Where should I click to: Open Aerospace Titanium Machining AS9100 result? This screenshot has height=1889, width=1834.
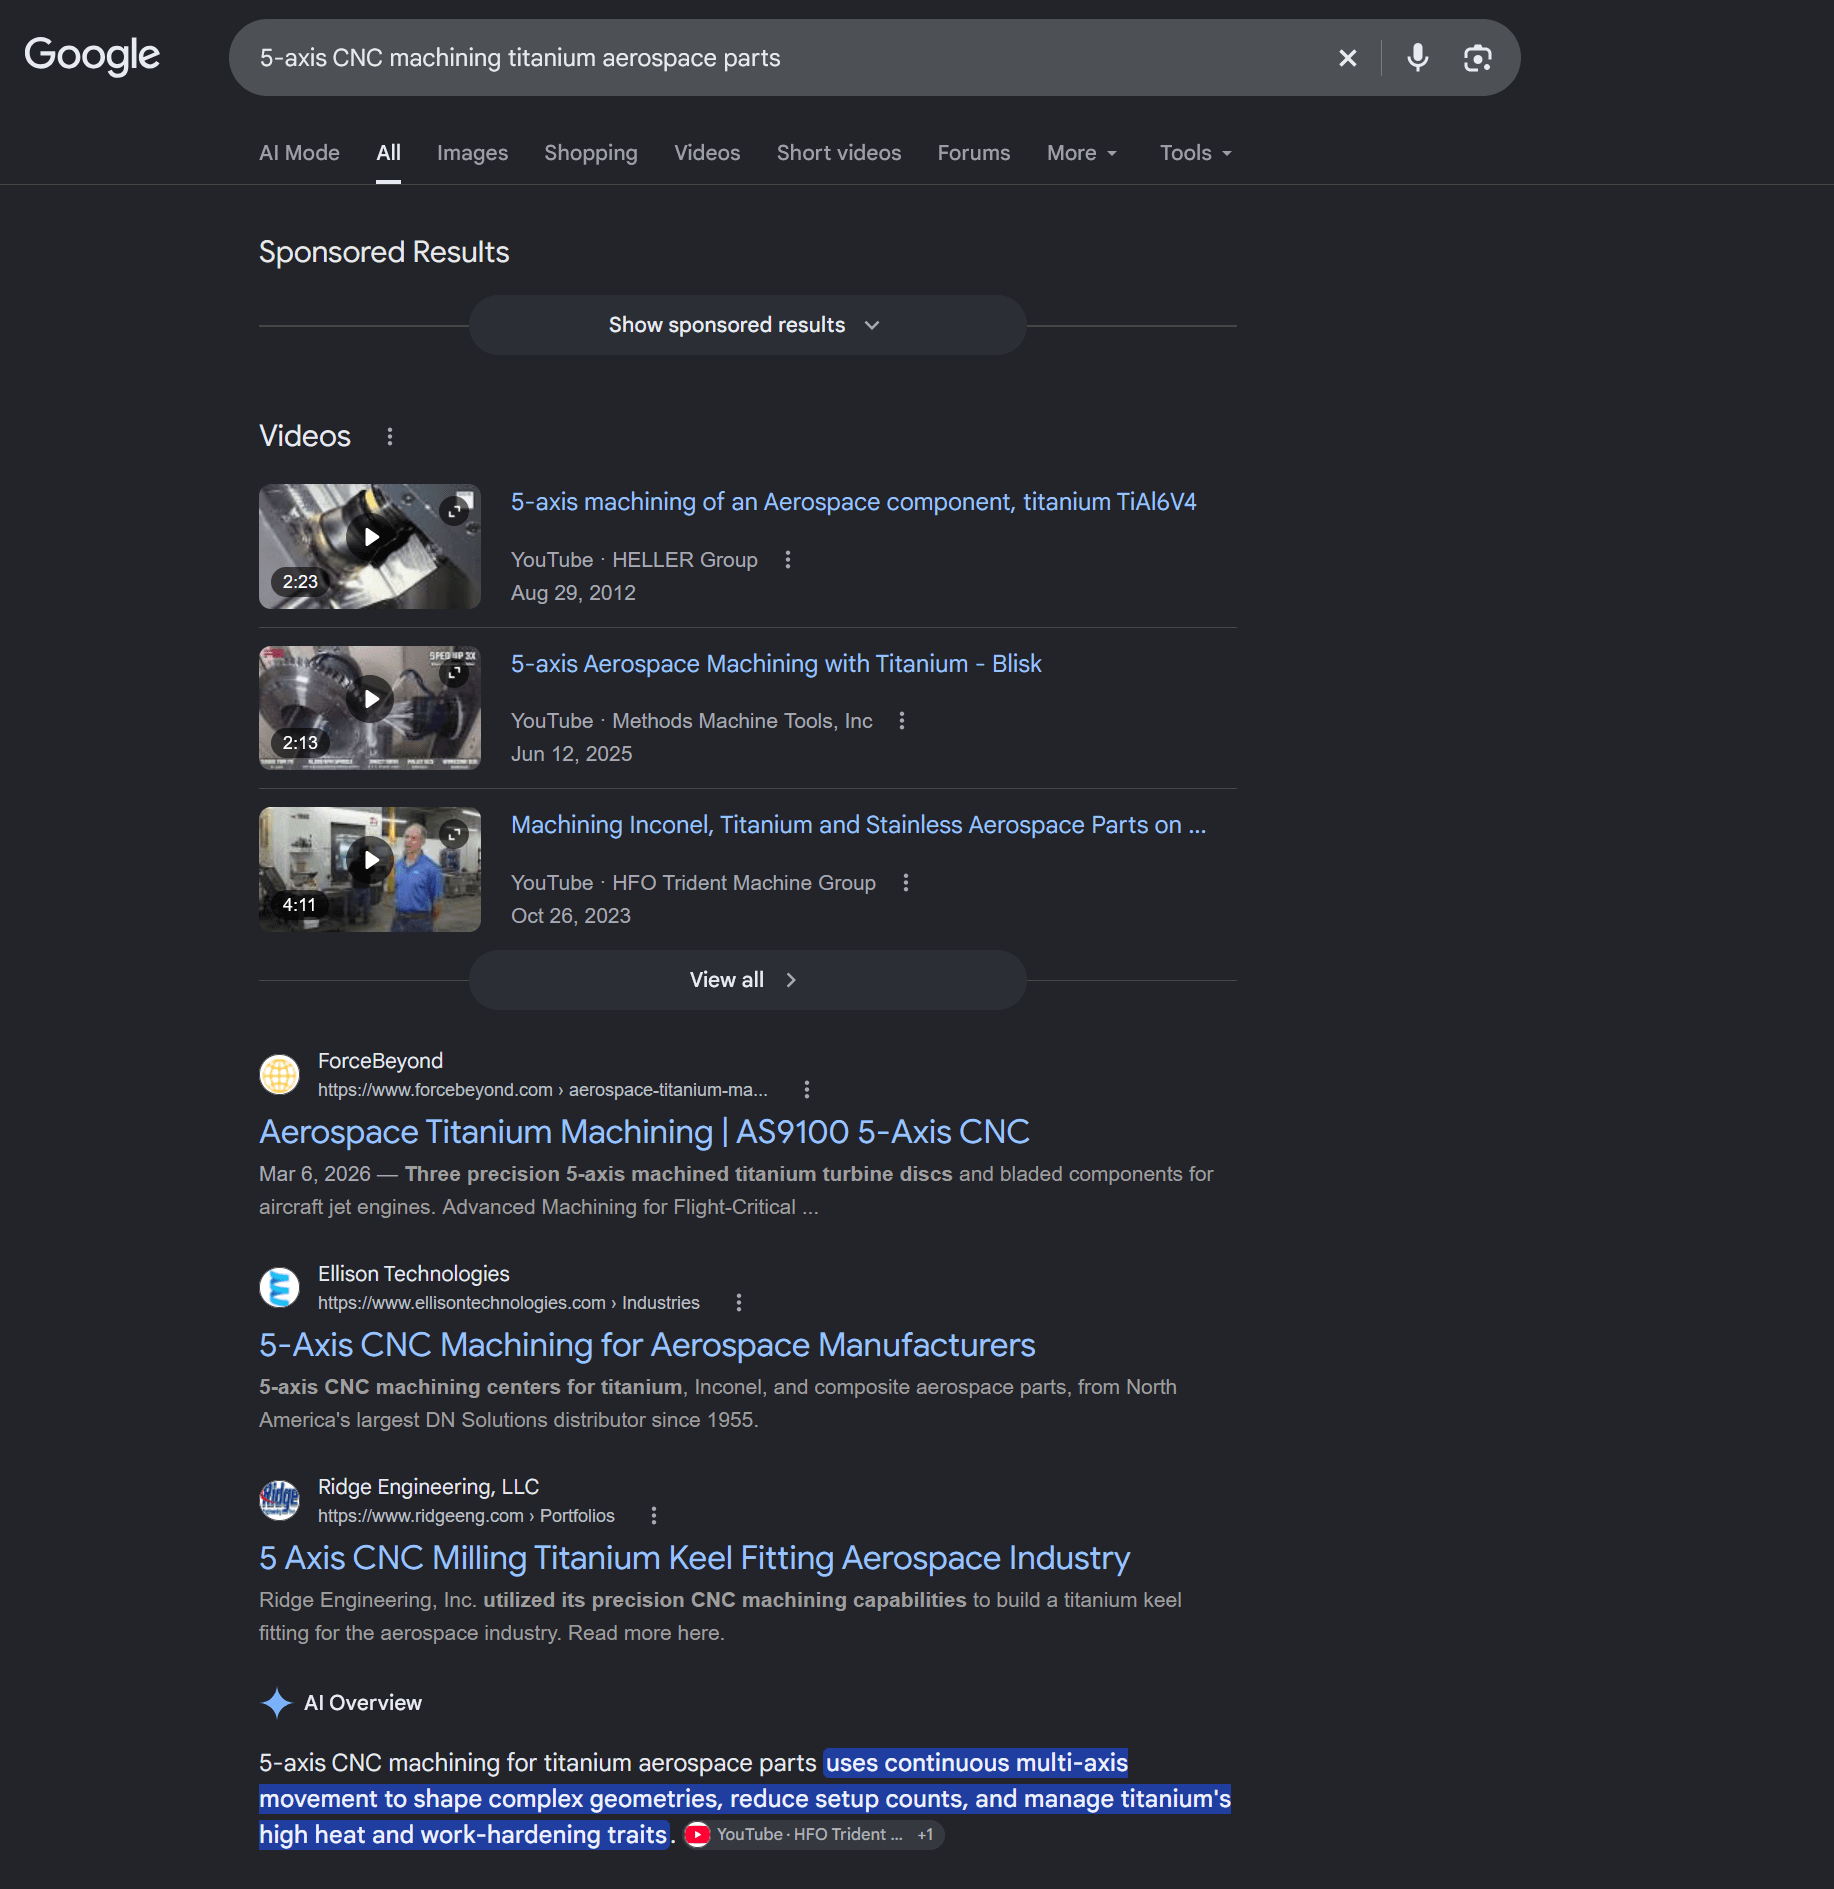644,1132
